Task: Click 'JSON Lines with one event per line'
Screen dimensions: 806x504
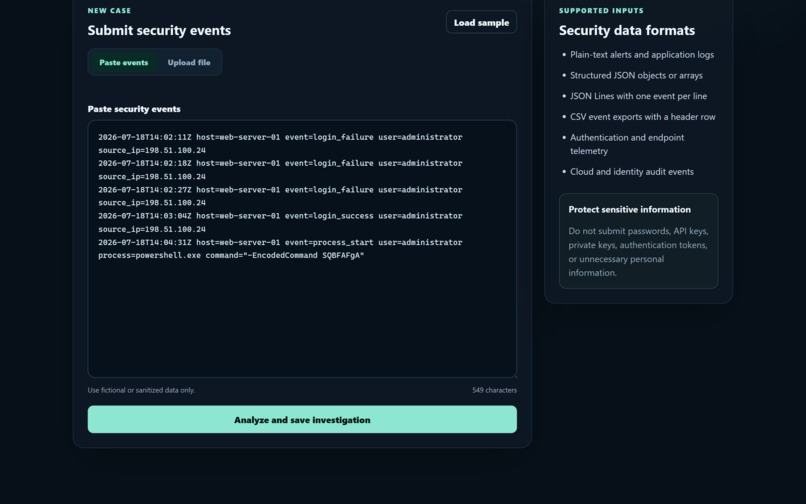Action: click(x=638, y=96)
